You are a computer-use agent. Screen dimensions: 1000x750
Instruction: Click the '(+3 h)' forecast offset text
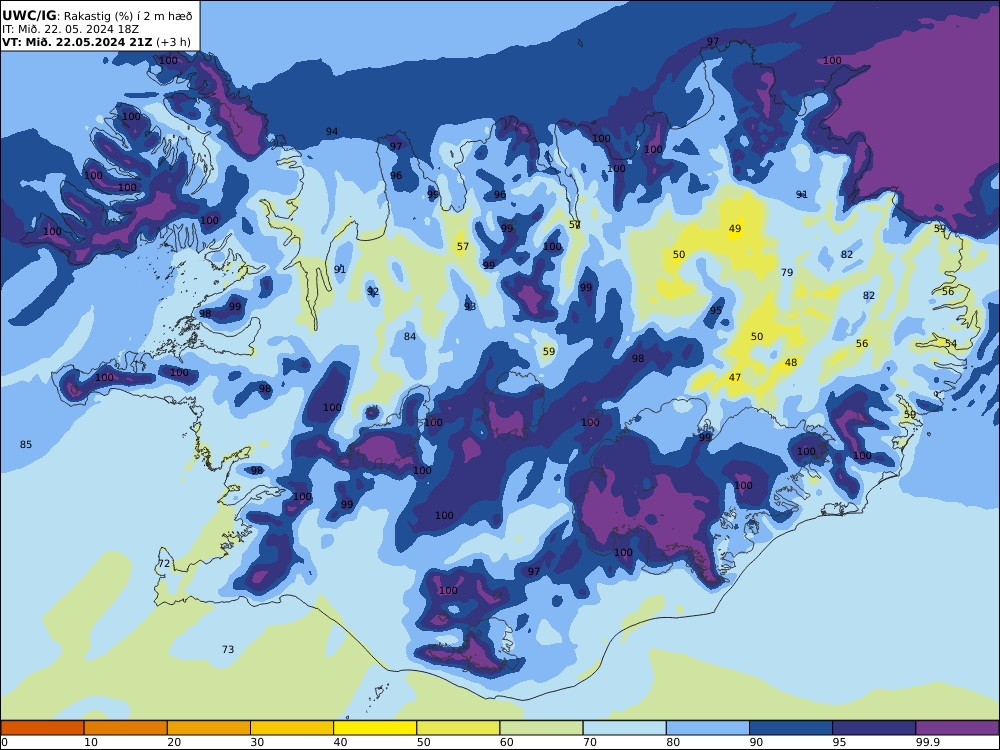pos(173,42)
